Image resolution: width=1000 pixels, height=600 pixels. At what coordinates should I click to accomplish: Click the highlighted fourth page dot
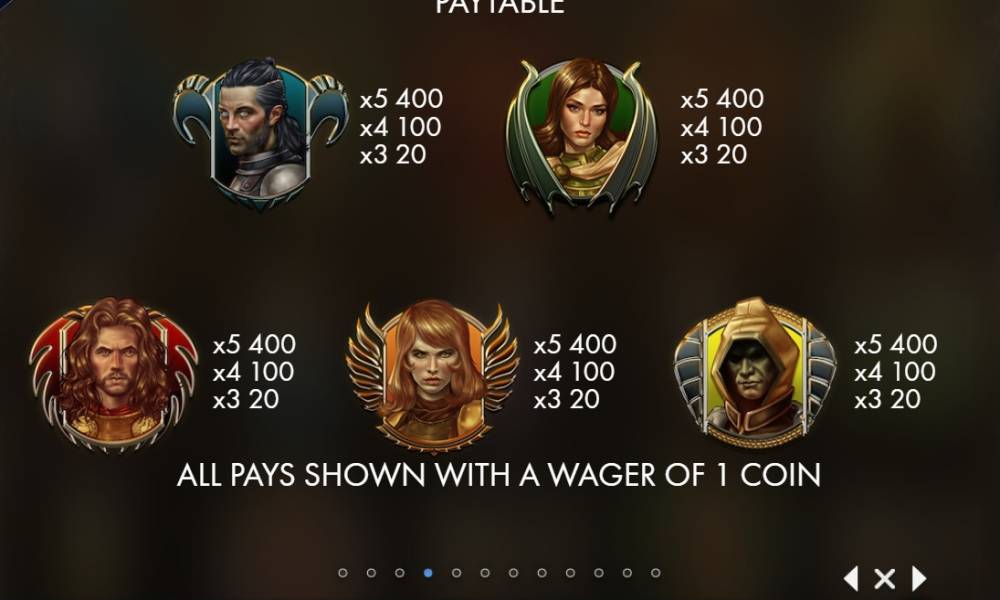coord(428,573)
